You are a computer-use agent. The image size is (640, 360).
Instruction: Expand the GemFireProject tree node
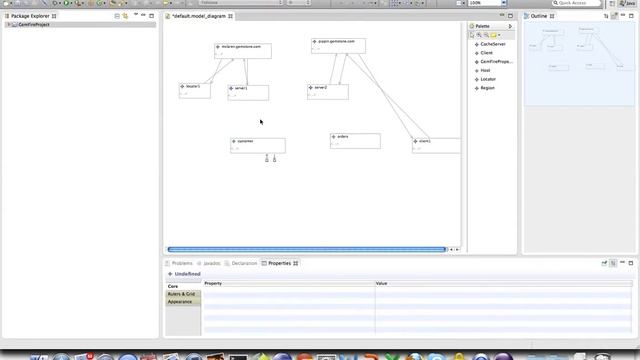click(9, 25)
